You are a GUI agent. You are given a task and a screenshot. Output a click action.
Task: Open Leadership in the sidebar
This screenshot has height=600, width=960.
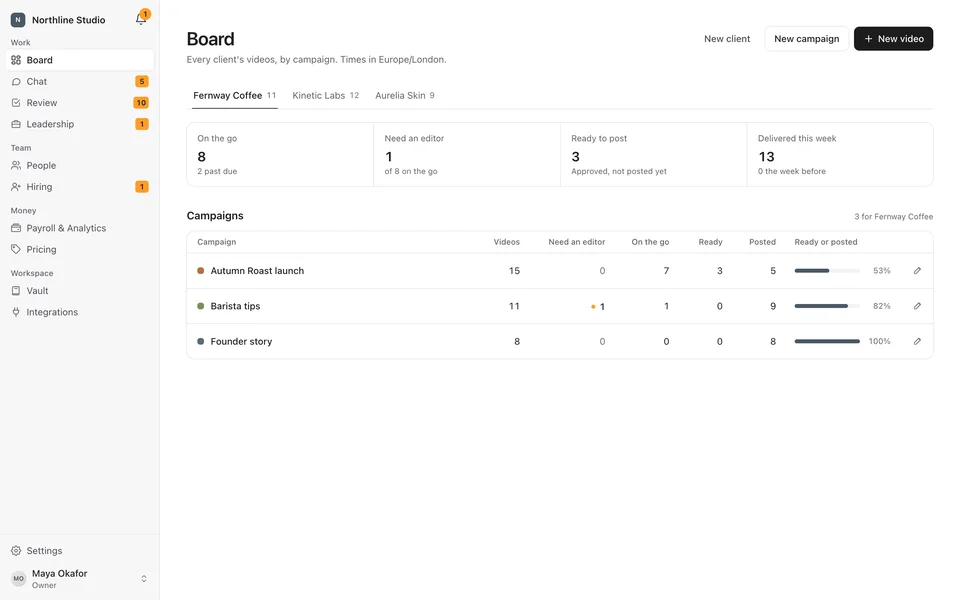pos(80,124)
